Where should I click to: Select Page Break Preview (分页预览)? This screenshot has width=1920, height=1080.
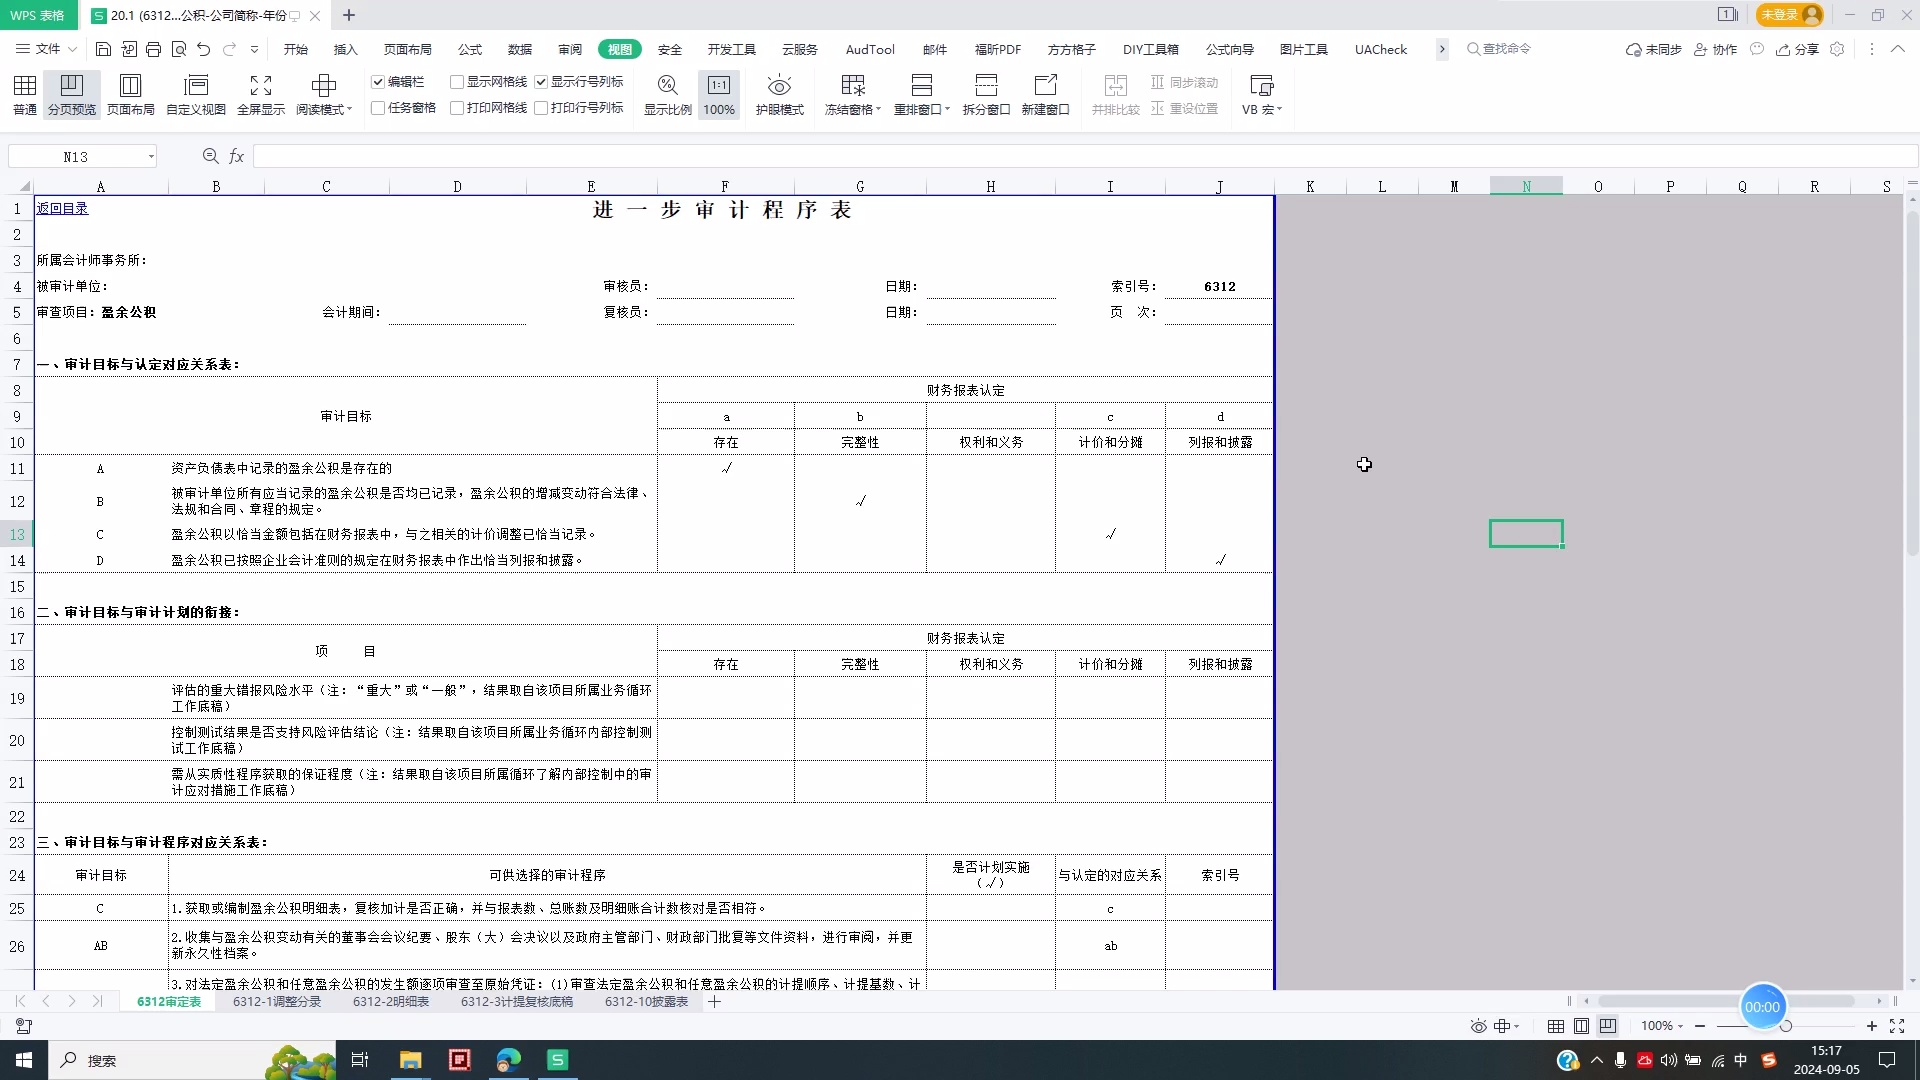point(72,95)
